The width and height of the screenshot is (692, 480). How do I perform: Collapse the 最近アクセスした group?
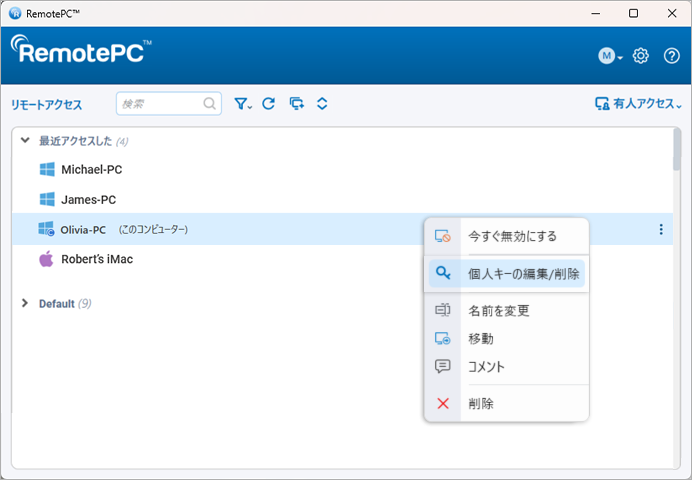click(25, 140)
